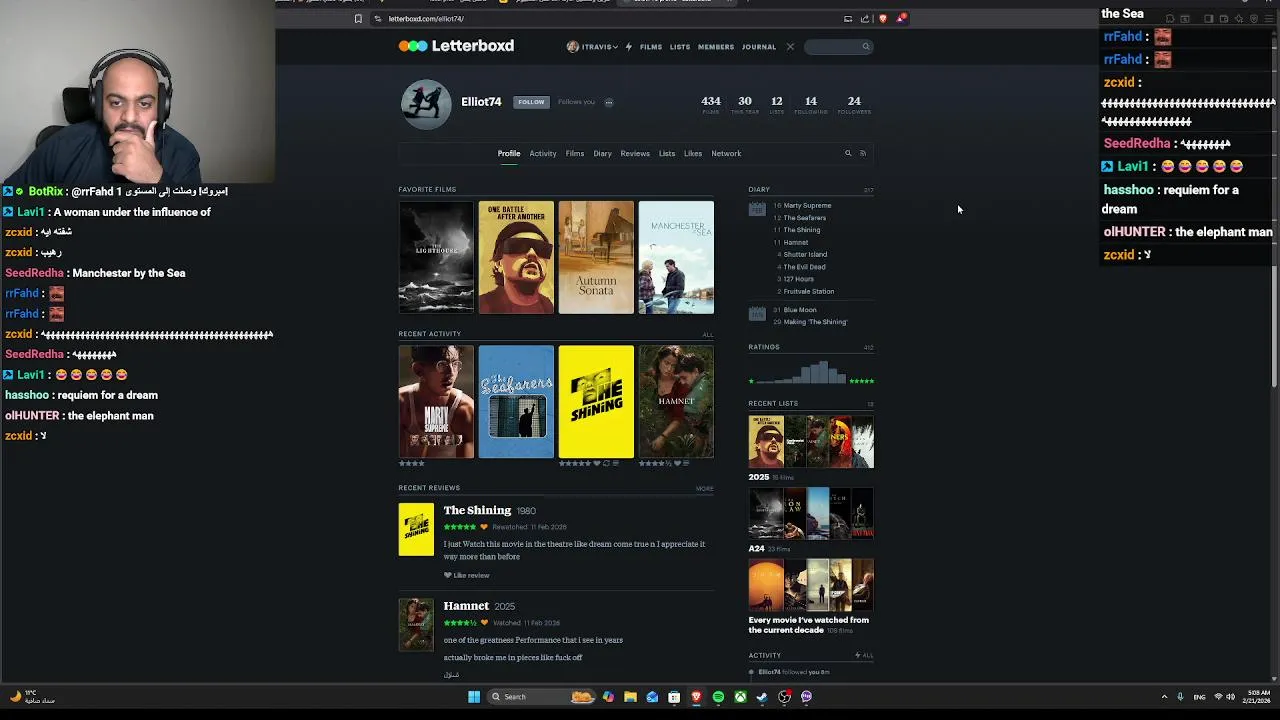Open Manchester by the Sea favorite poster
Screen dimensions: 1280x720
[676, 257]
